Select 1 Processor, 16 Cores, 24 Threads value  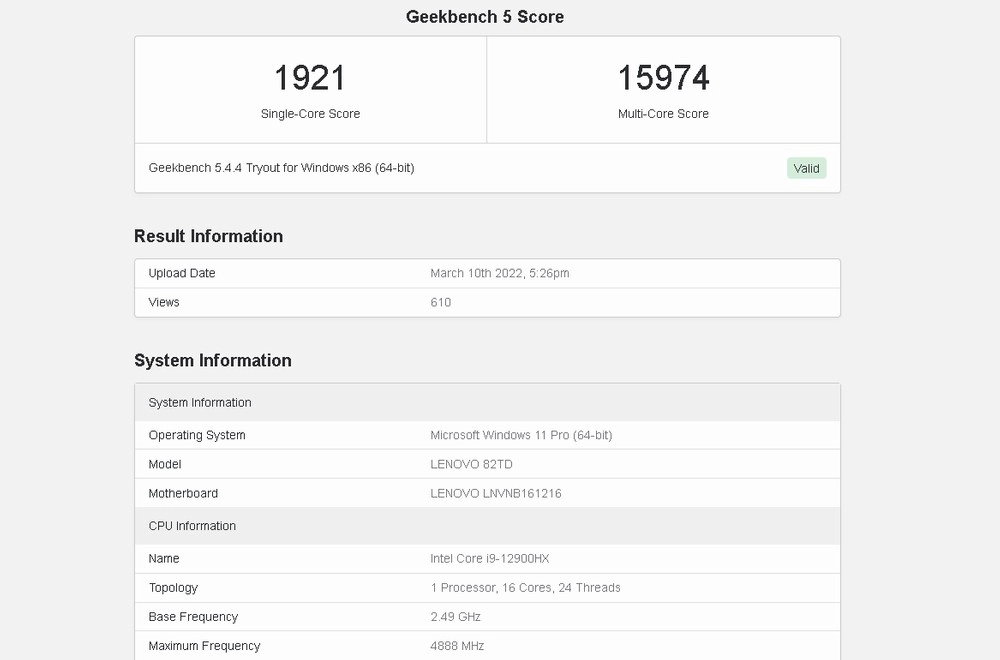coord(526,587)
